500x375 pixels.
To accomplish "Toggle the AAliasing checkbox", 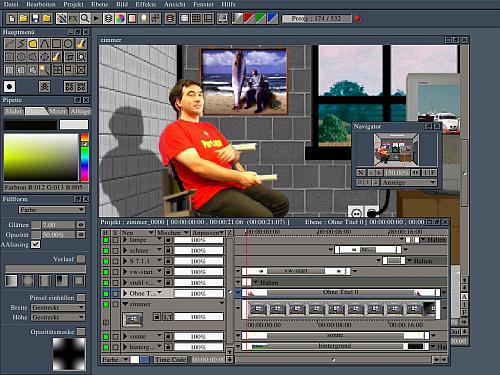I will pyautogui.click(x=35, y=244).
